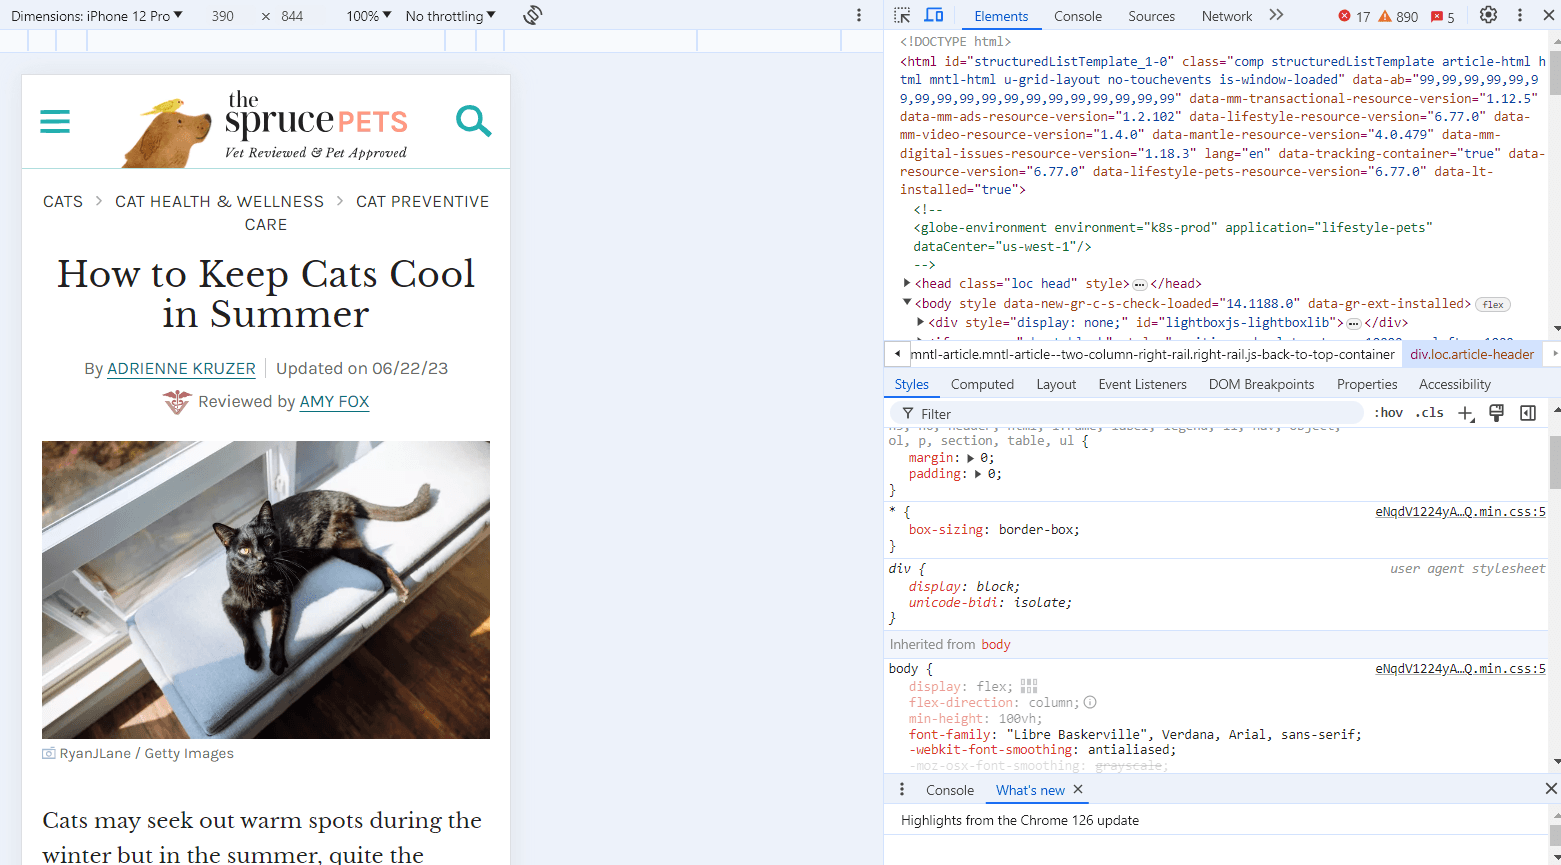Viewport: 1561px width, 865px height.
Task: Close the DevTools drawer with X
Action: [1551, 789]
